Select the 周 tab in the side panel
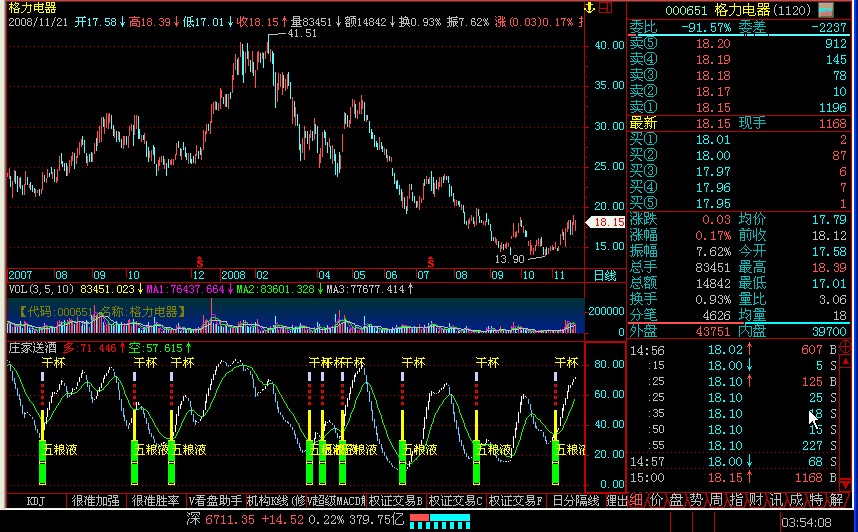Screen dimensions: 858x532 click(x=716, y=500)
